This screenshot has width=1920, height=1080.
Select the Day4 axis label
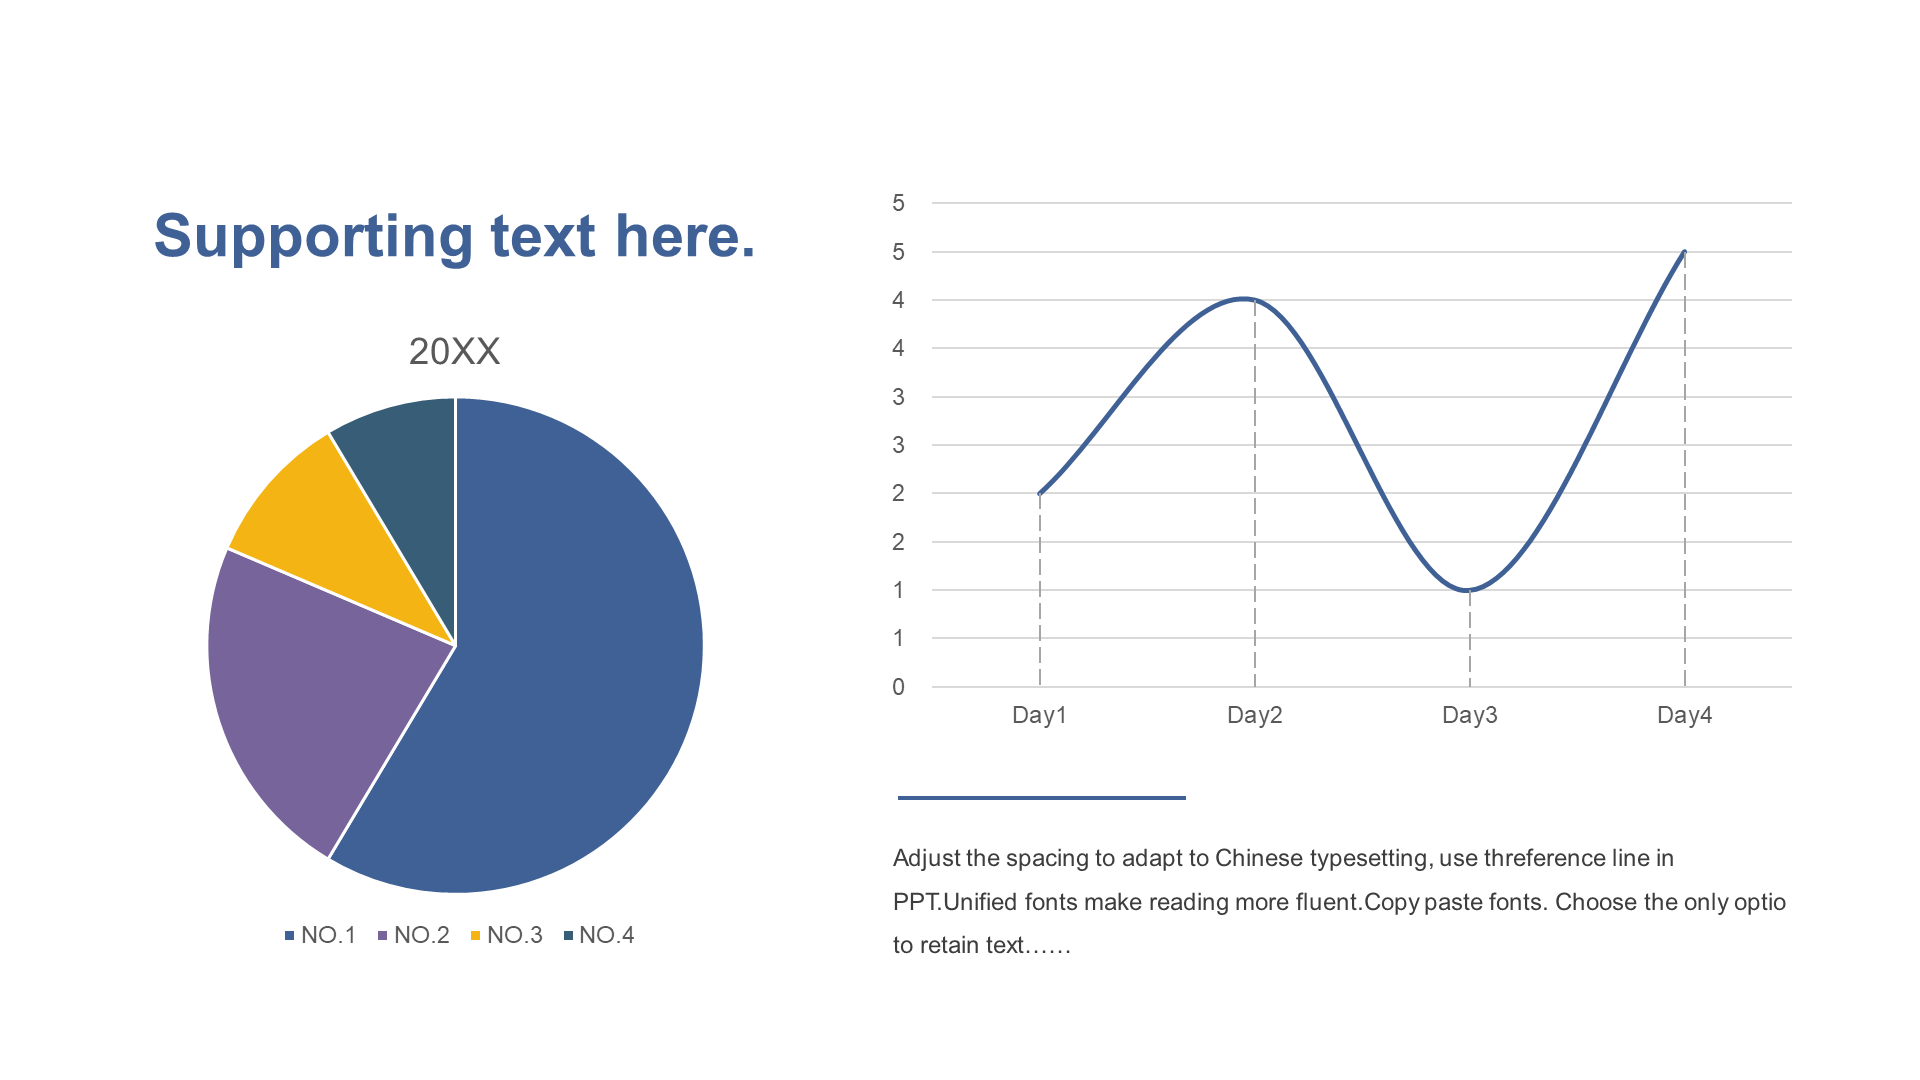pos(1685,715)
